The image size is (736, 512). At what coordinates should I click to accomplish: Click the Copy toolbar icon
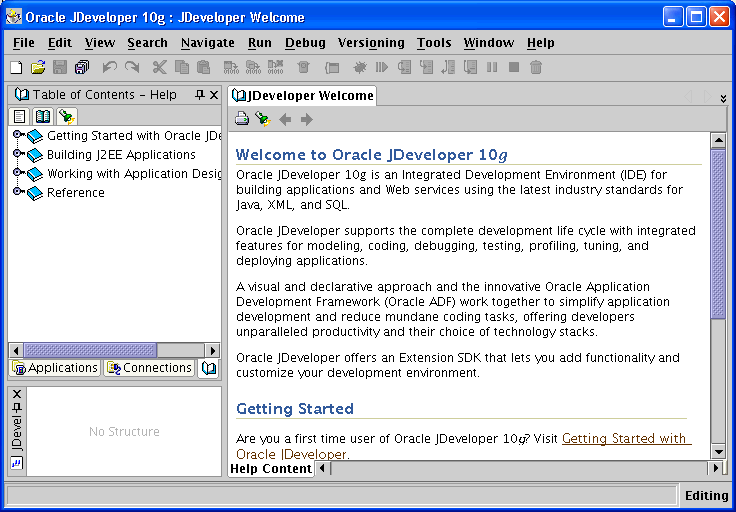click(182, 68)
